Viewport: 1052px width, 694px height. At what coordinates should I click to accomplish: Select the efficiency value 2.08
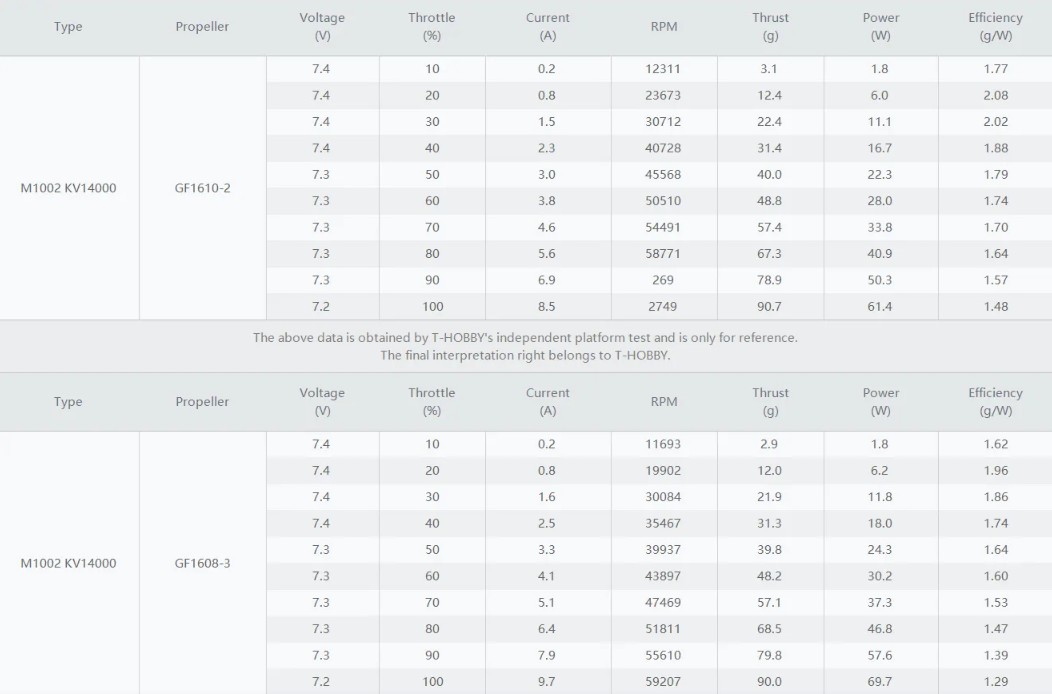click(x=996, y=95)
